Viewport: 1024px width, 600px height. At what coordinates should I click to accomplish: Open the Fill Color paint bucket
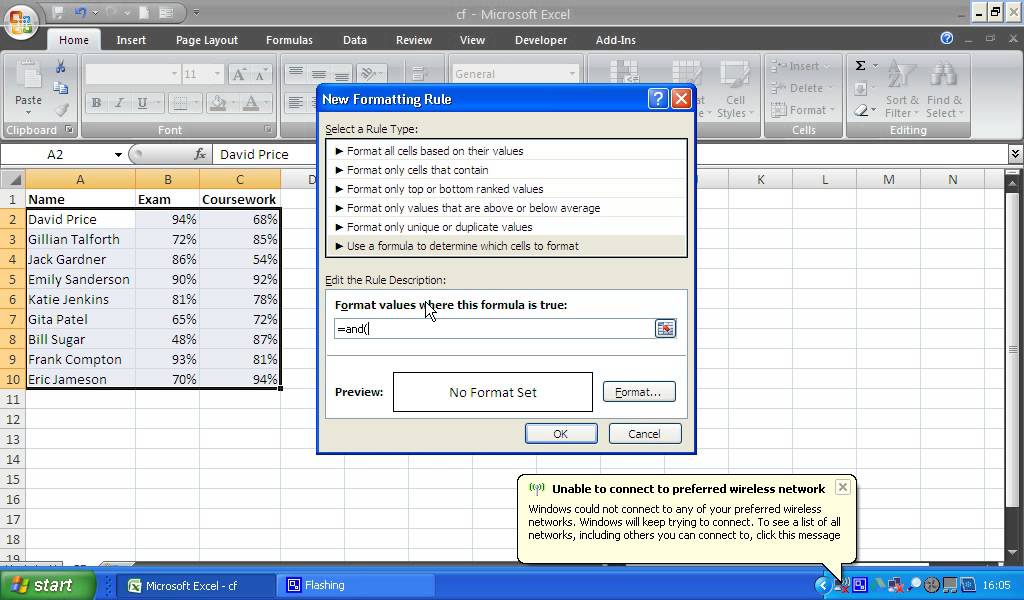point(217,103)
